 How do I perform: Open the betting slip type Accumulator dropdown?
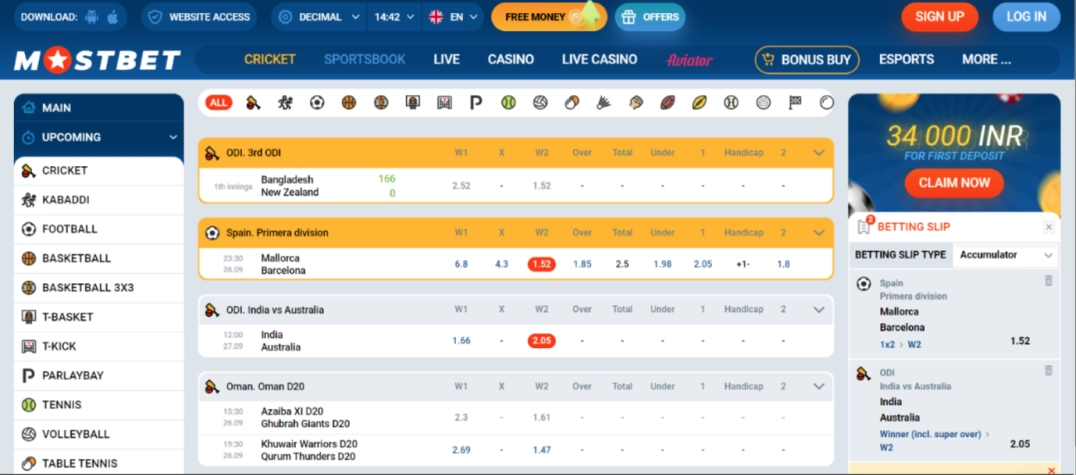[1005, 255]
